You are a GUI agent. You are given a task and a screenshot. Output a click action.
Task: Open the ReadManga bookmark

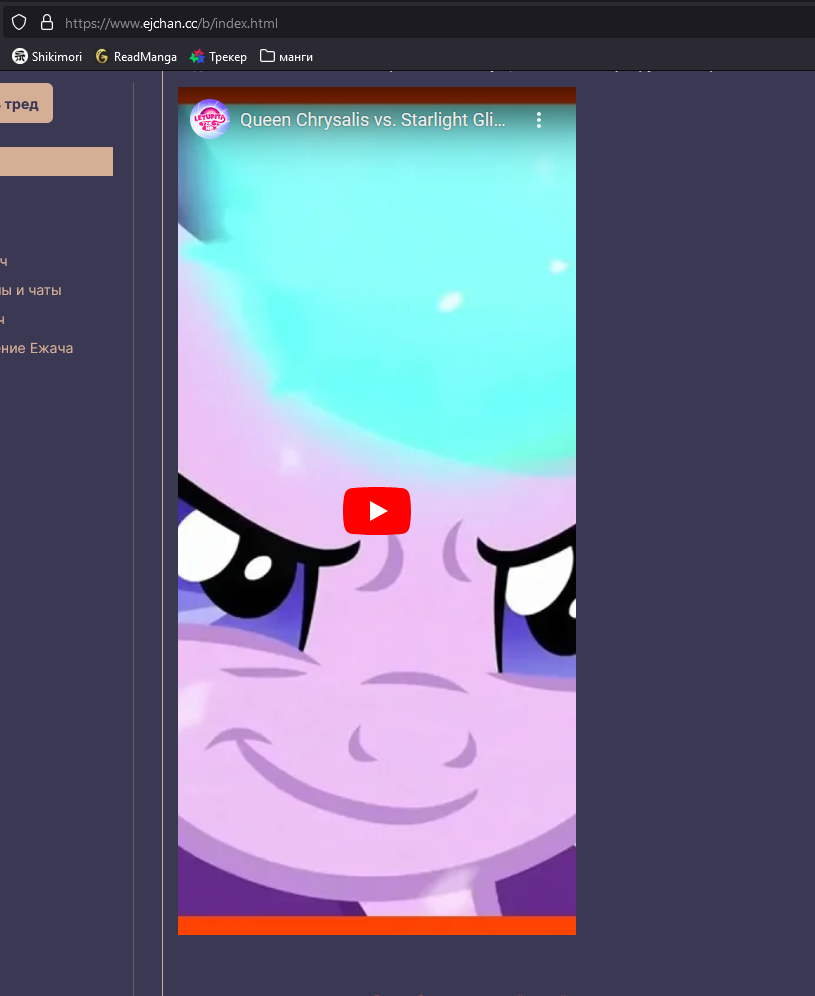coord(136,57)
